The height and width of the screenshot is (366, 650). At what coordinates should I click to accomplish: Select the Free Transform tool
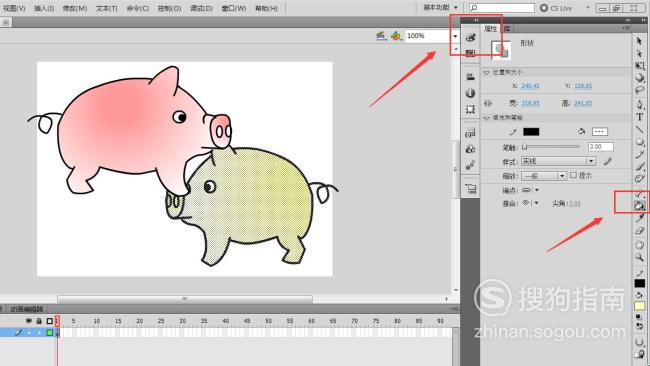(x=640, y=66)
